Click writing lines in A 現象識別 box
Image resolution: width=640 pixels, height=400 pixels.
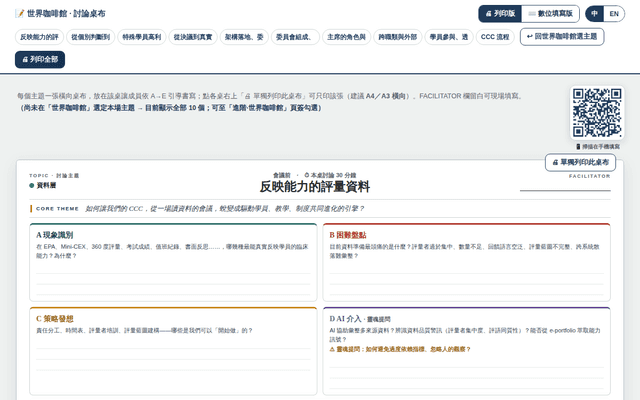click(x=173, y=284)
